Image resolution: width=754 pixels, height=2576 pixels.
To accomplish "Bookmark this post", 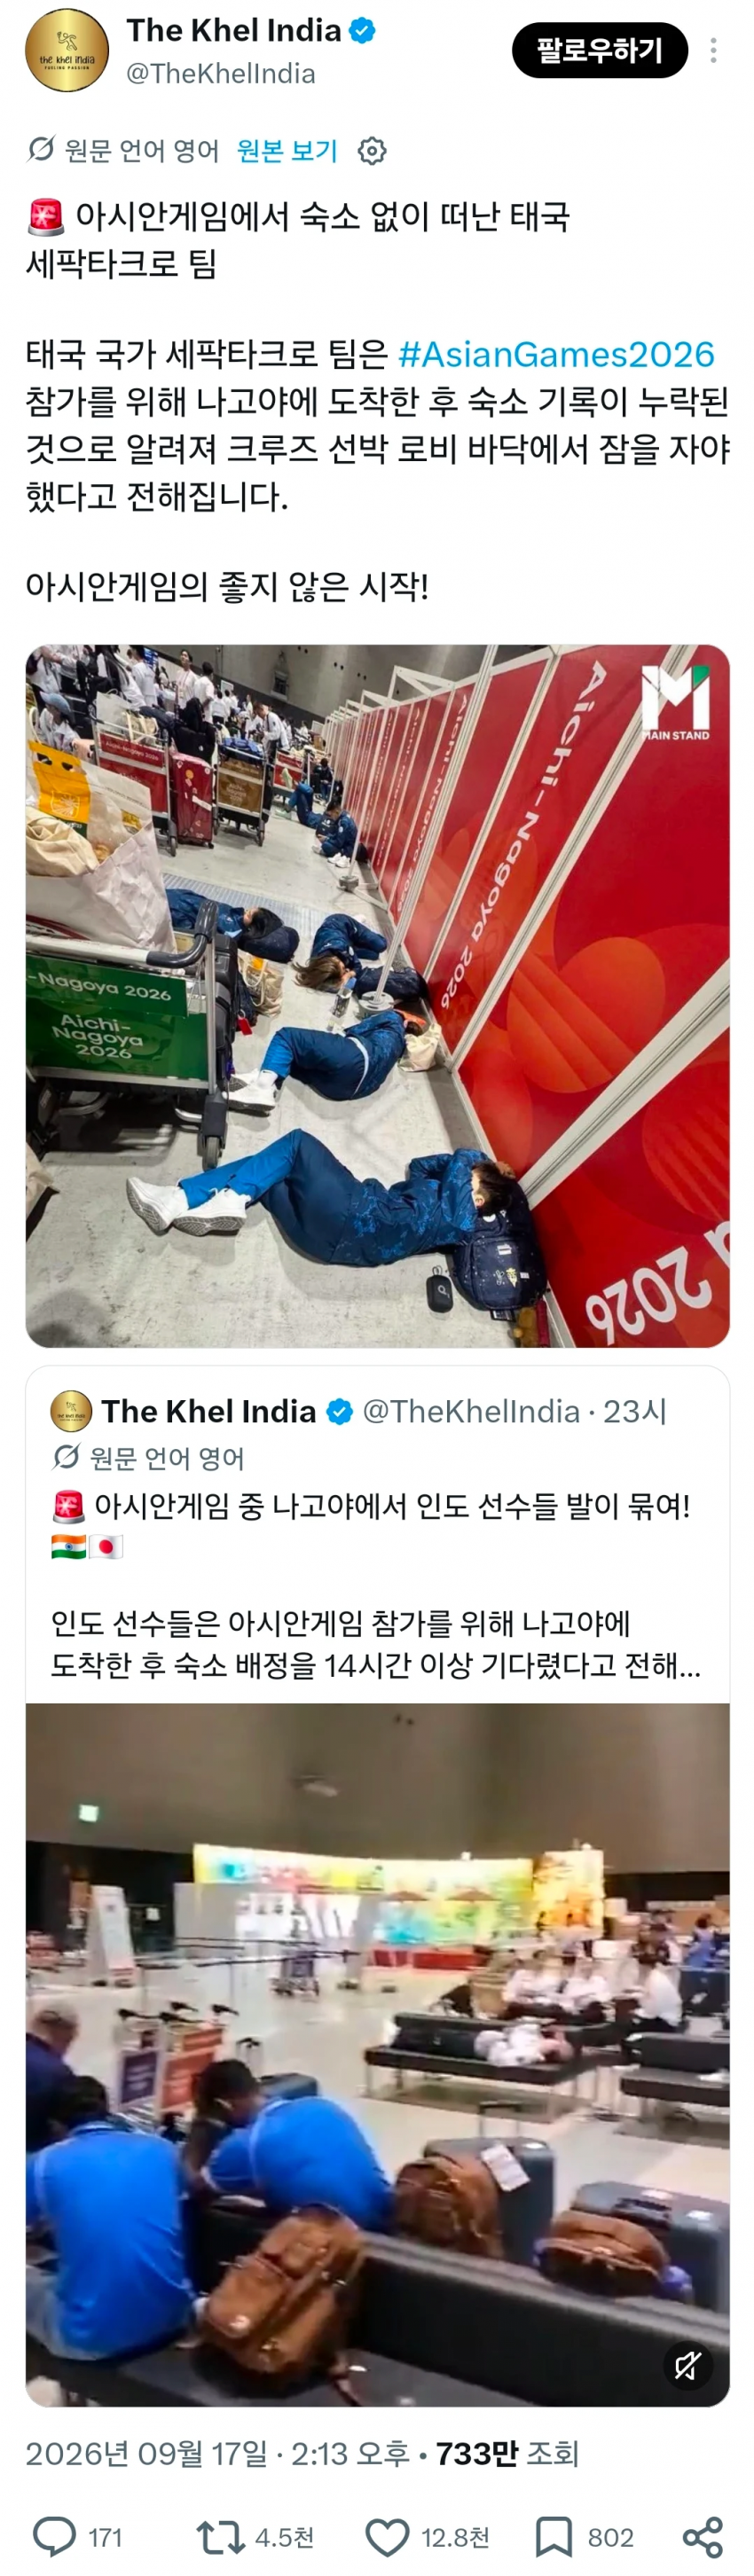I will 554,2537.
